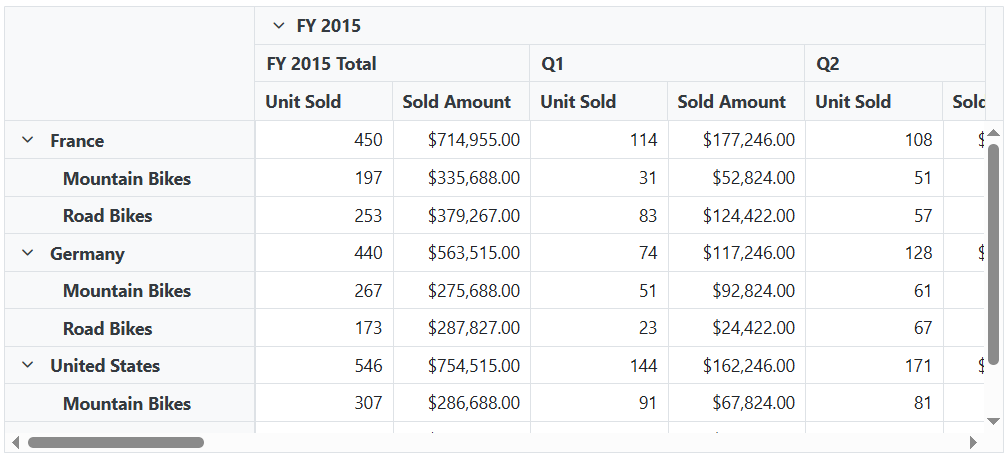The width and height of the screenshot is (1007, 457).
Task: Select Road Bikes row under Germany
Action: click(x=108, y=329)
